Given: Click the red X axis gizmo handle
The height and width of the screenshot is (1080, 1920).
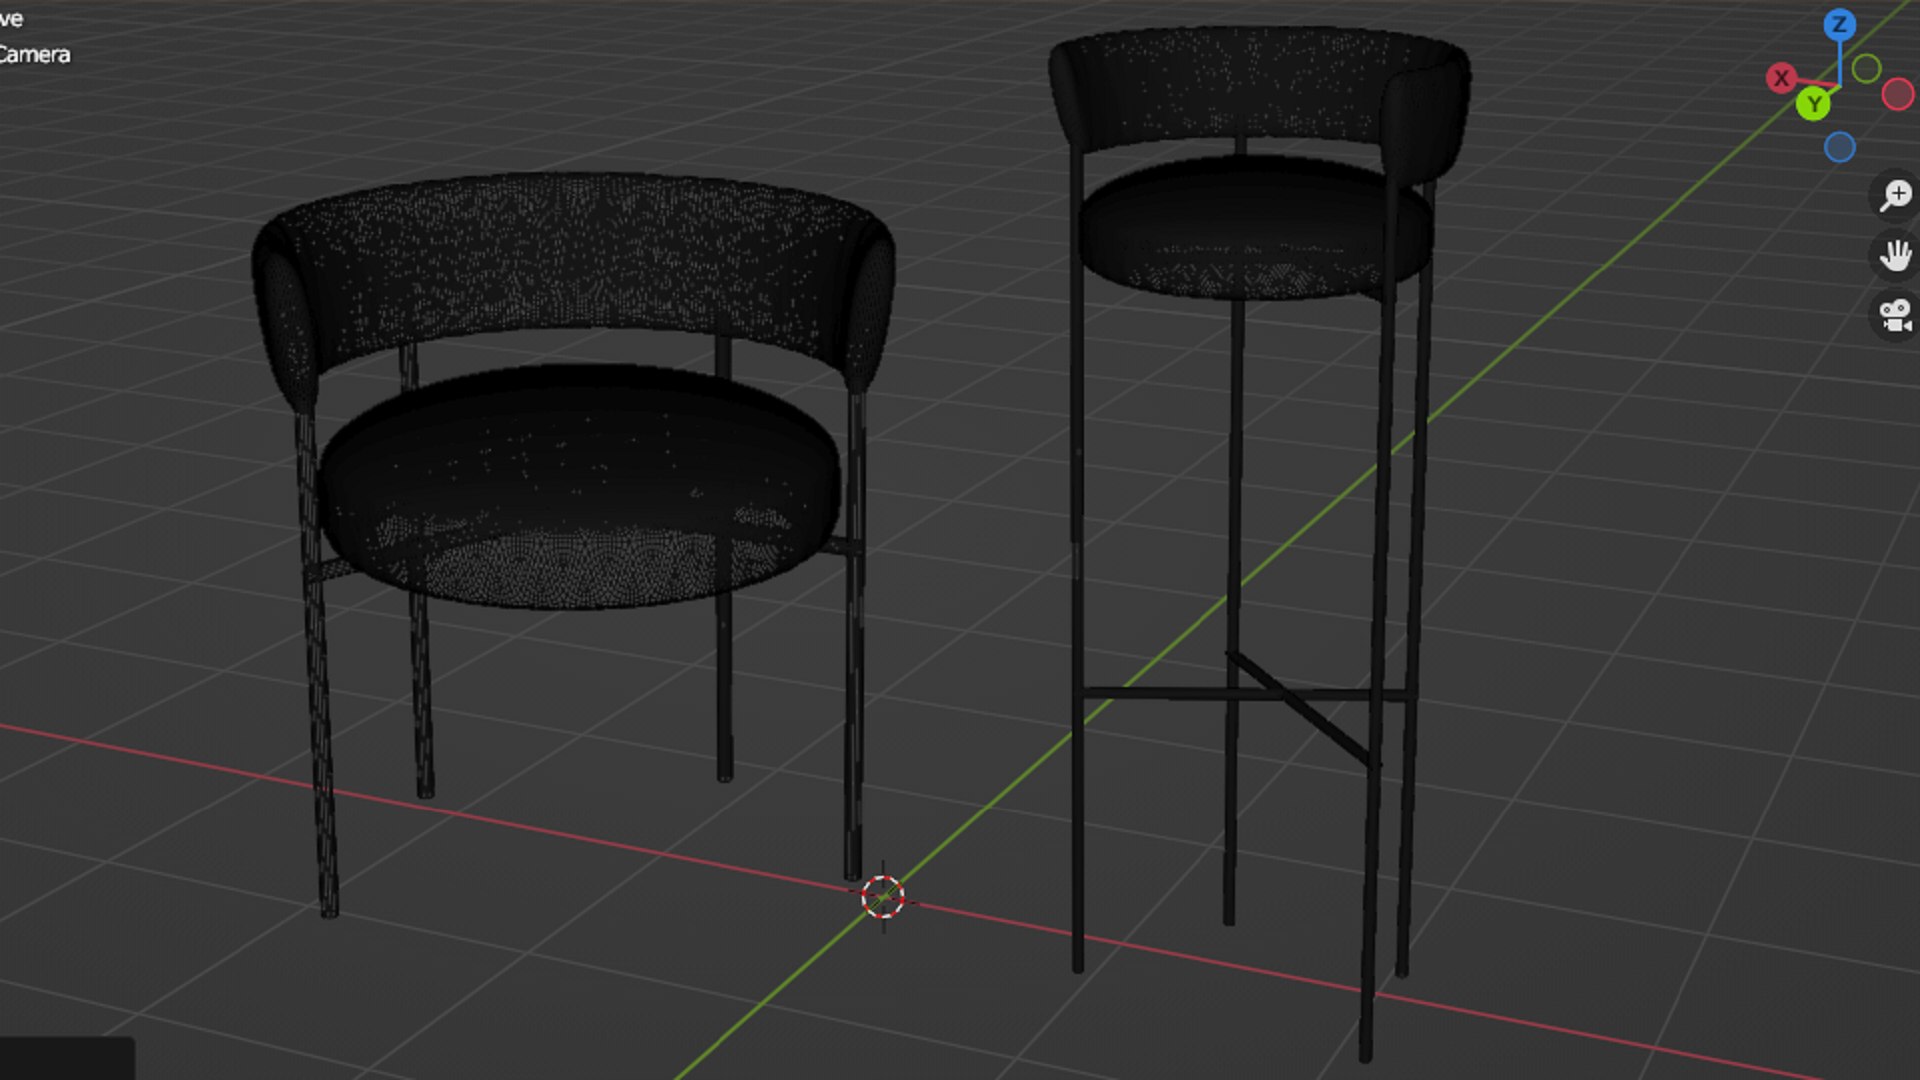Looking at the screenshot, I should click(1781, 78).
